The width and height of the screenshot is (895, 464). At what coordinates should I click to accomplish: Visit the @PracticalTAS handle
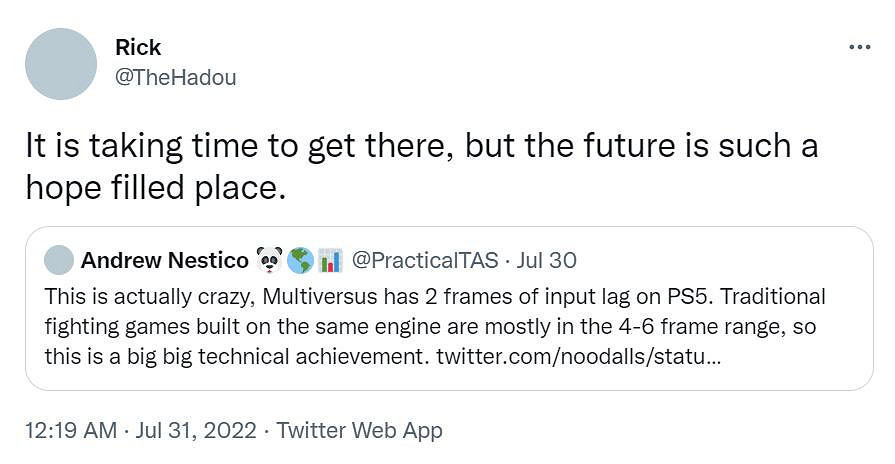(426, 261)
